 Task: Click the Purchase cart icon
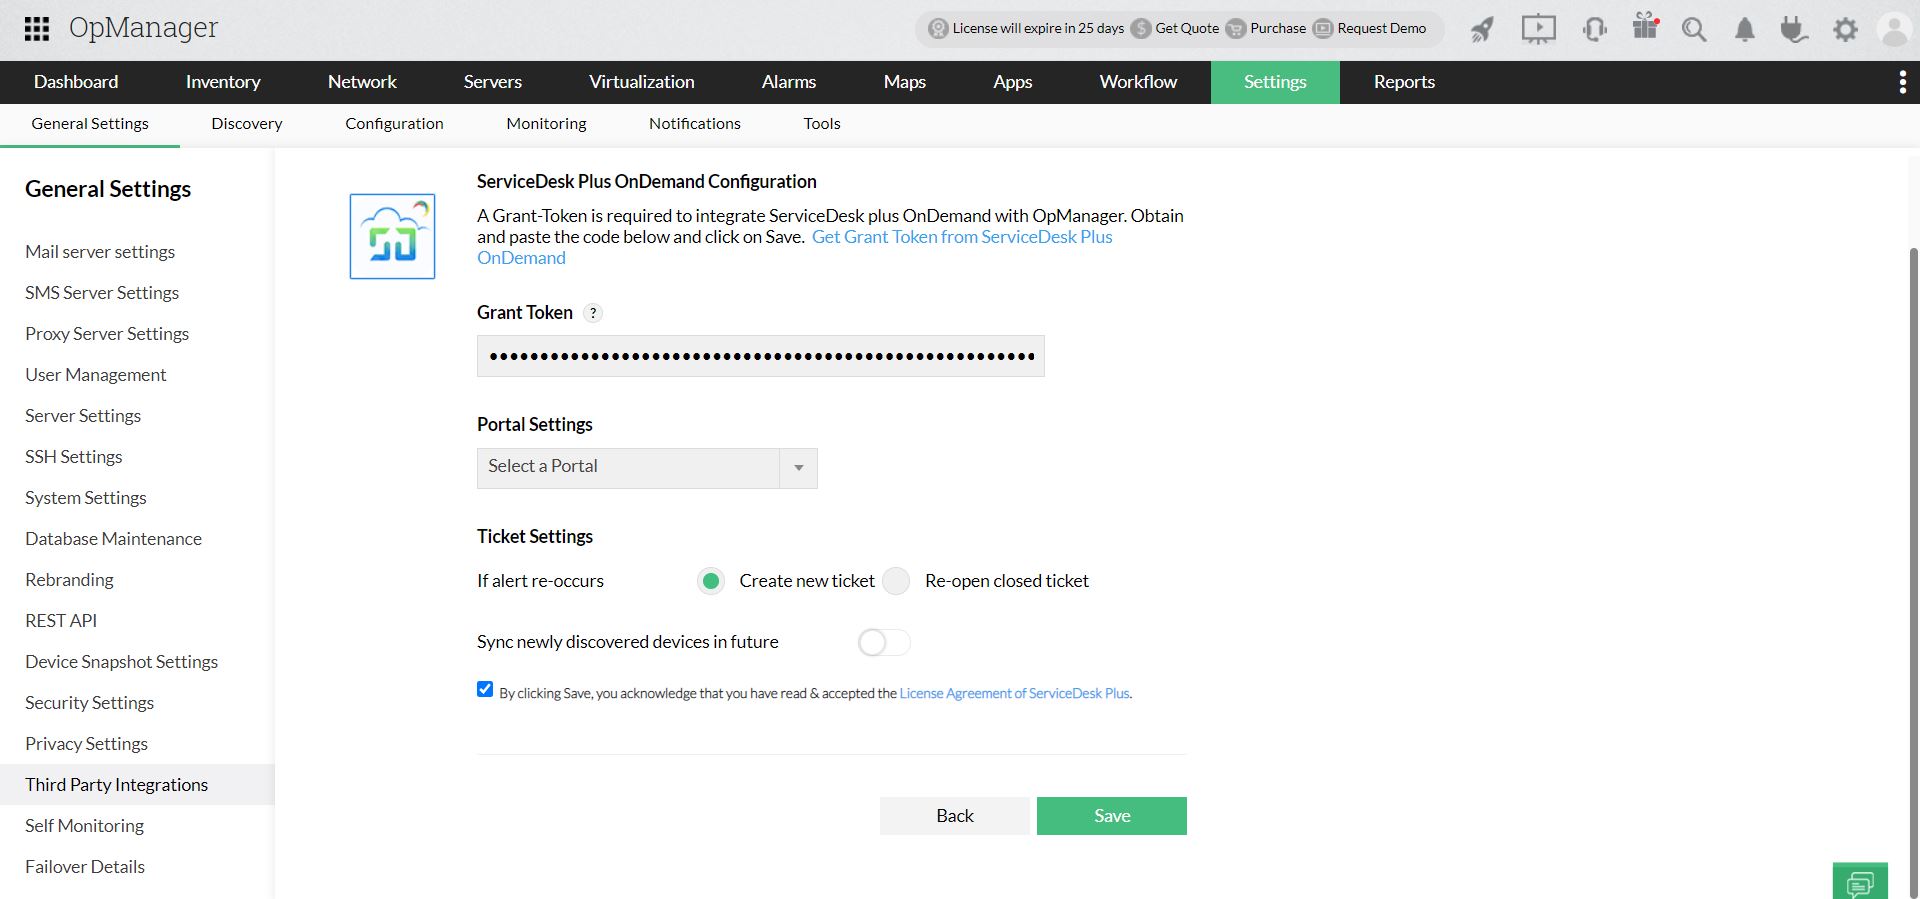(x=1236, y=29)
